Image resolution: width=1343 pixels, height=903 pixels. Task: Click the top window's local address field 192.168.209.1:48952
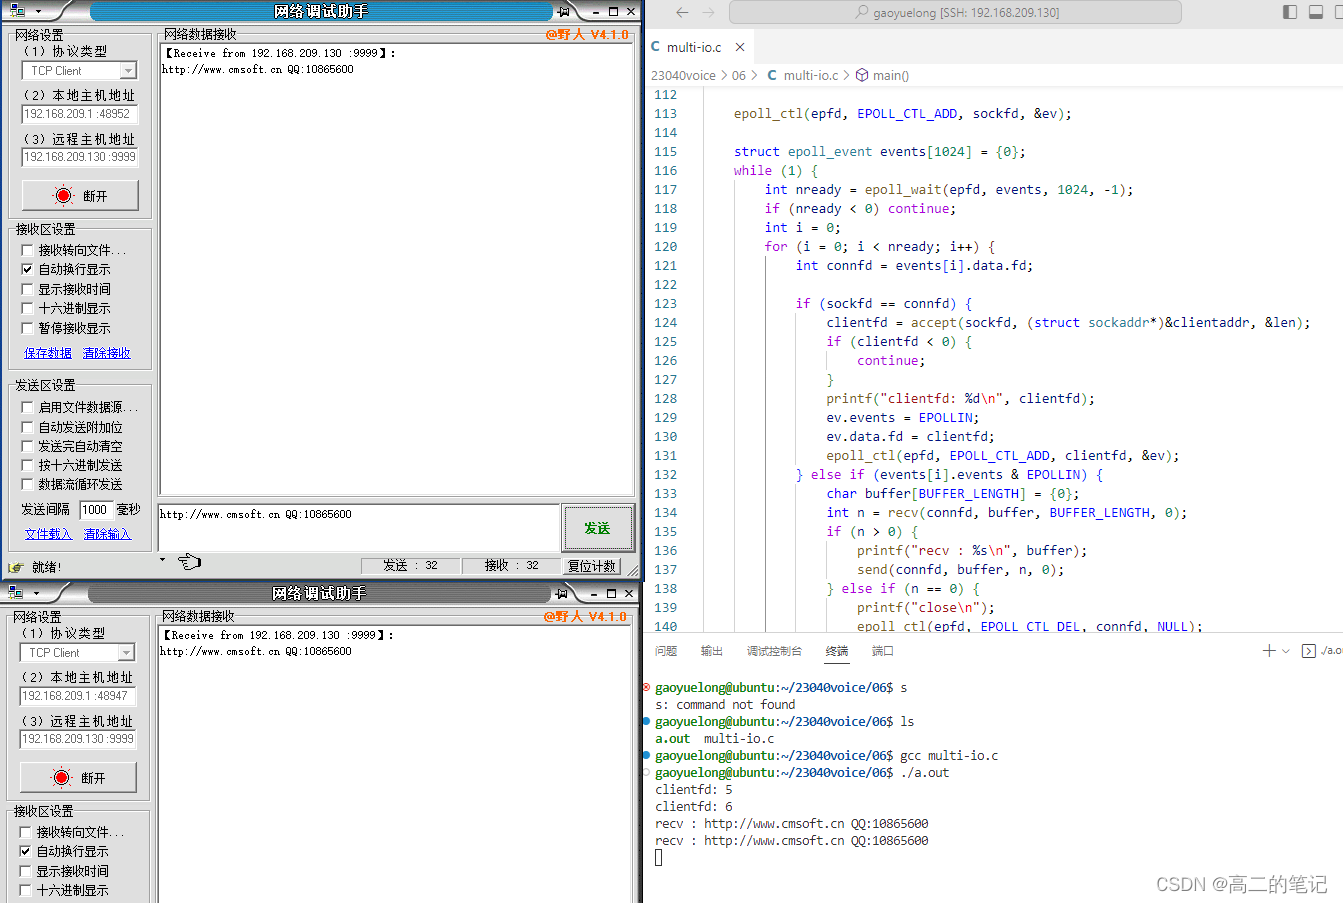(x=80, y=114)
